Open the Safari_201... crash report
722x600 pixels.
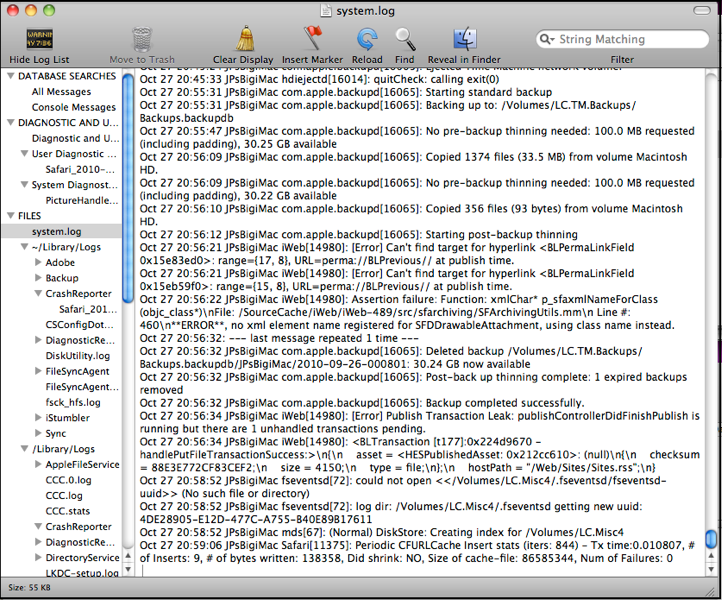[88, 309]
